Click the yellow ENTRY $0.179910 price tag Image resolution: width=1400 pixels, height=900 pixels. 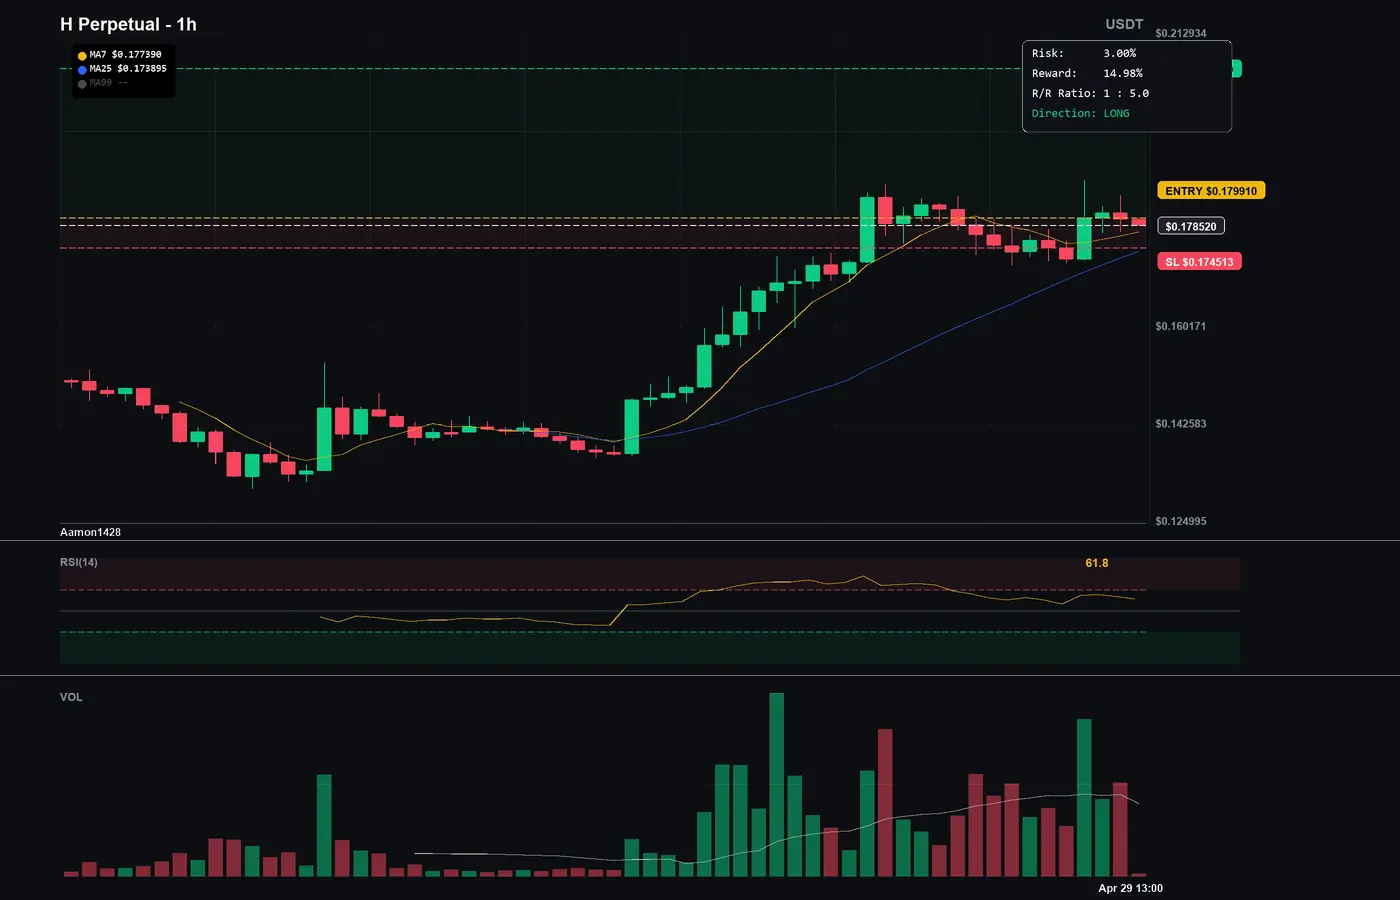coord(1211,191)
